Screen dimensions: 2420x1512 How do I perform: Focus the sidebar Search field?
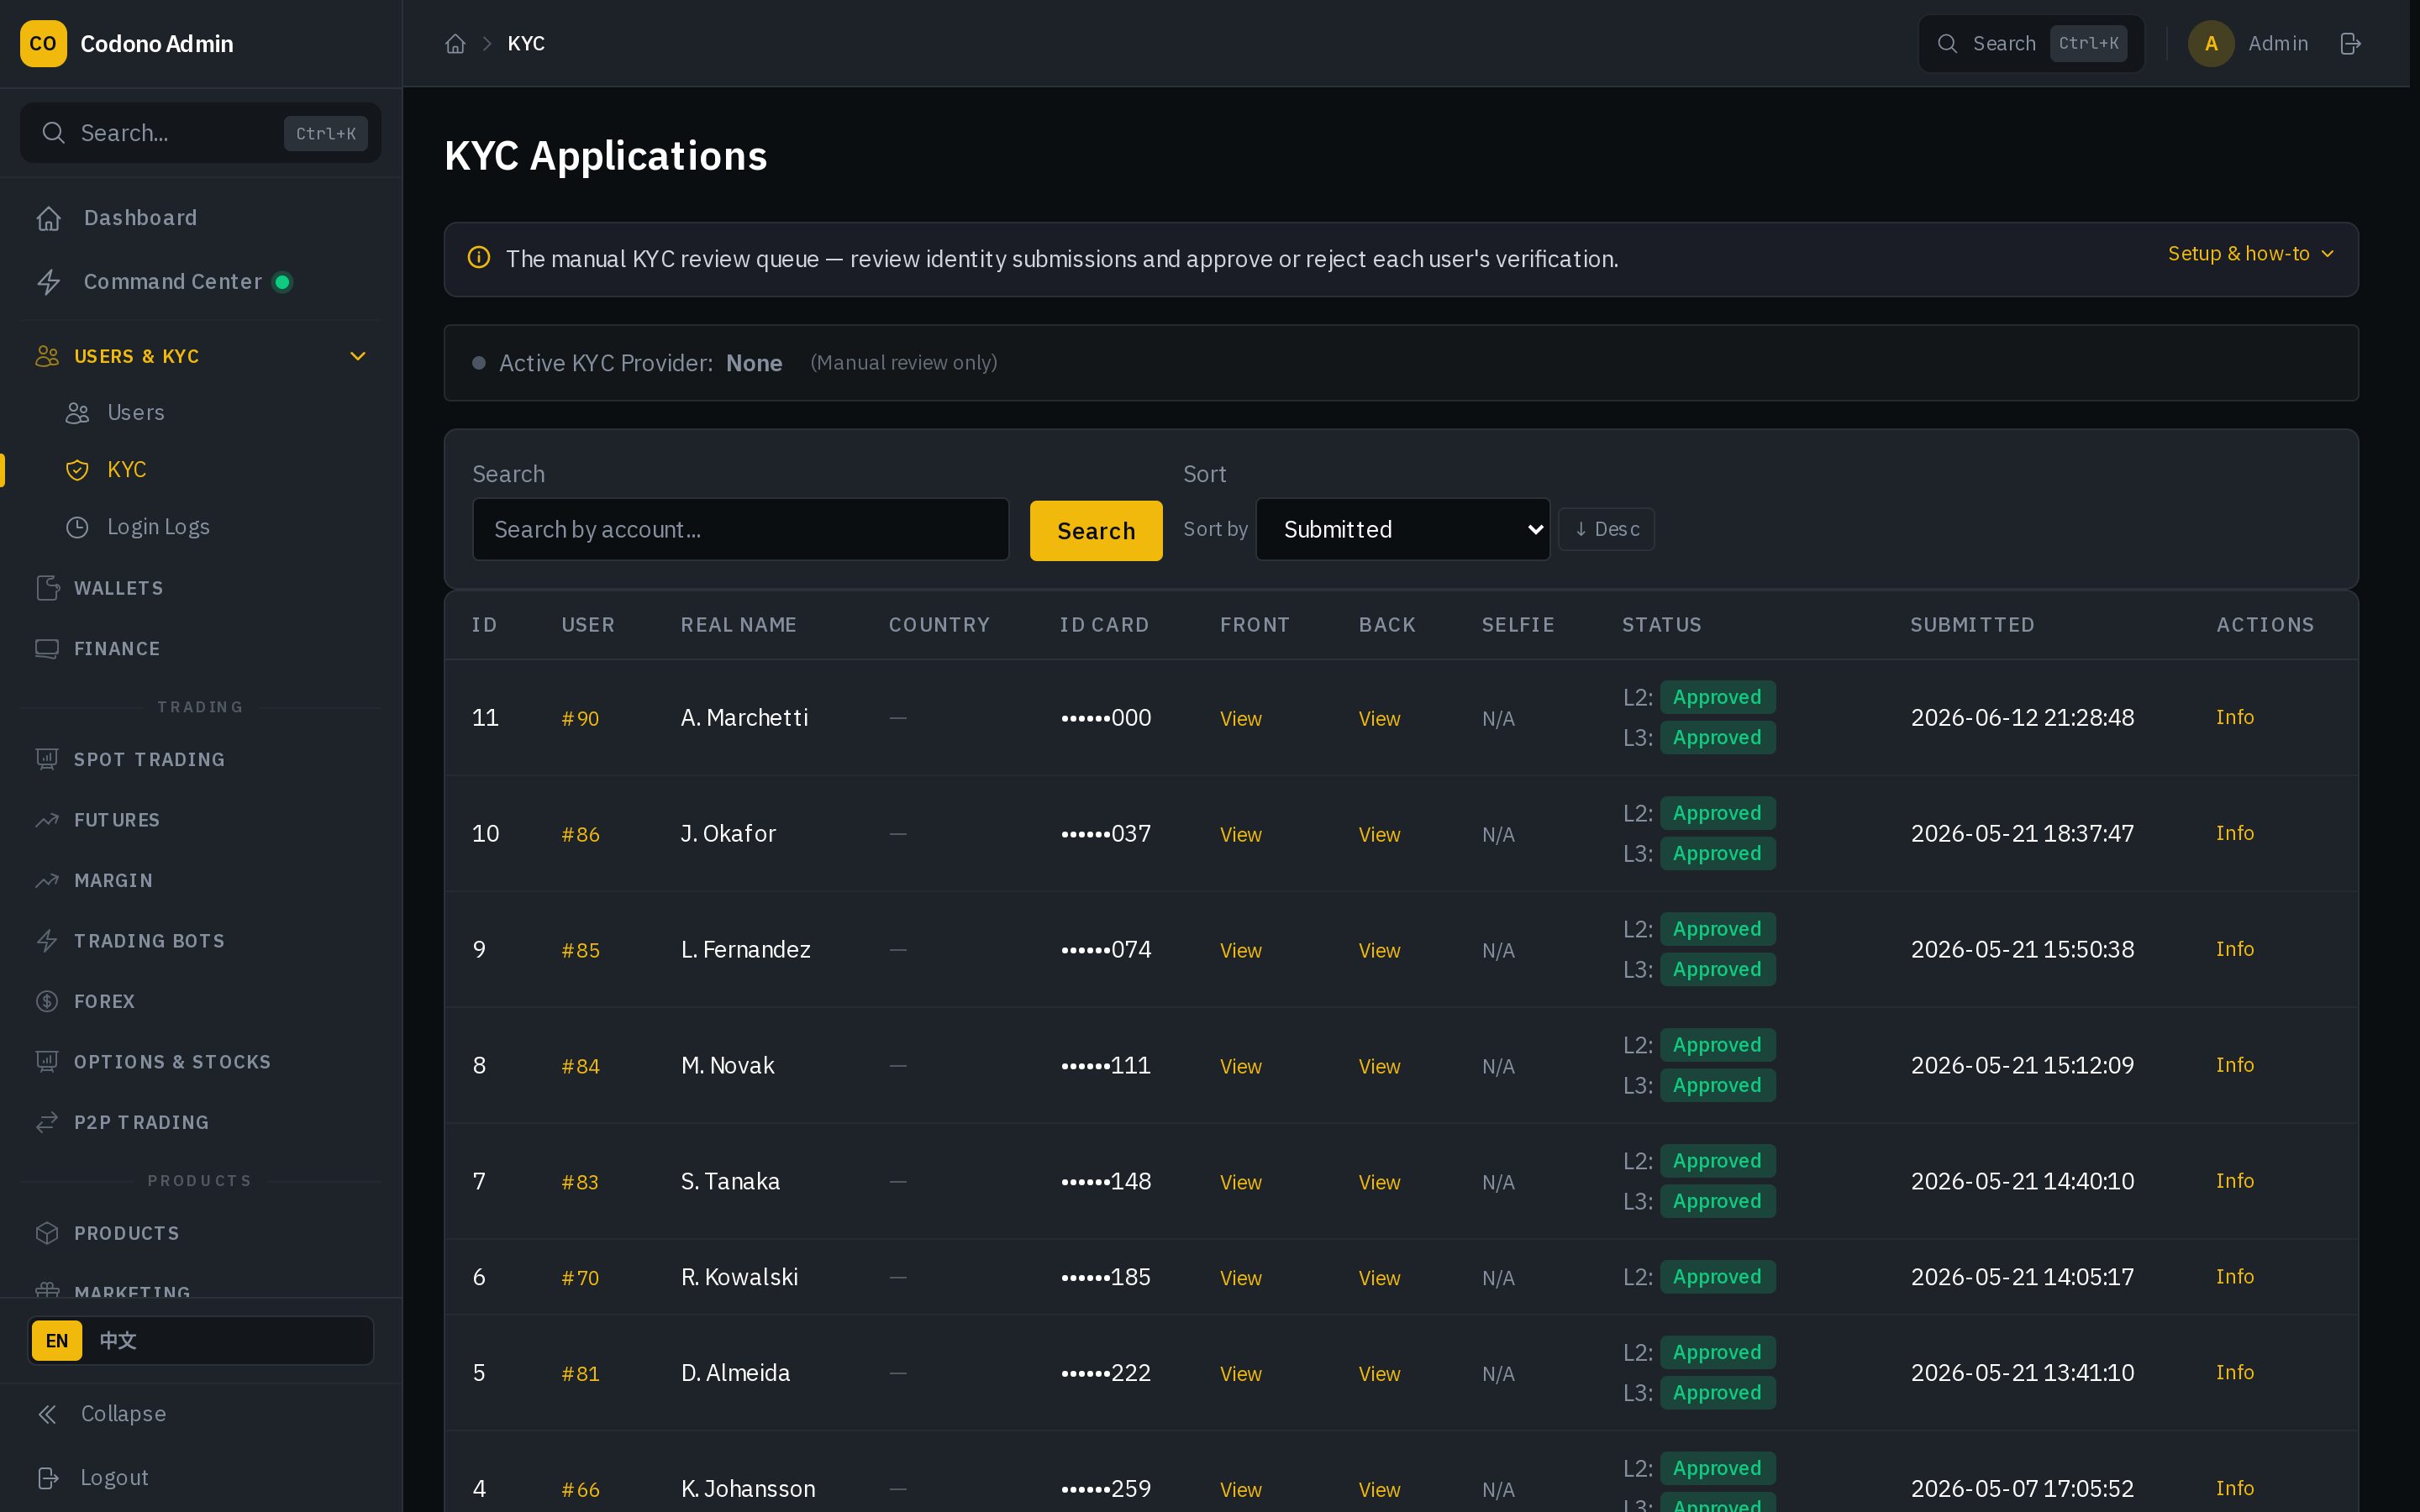coord(200,133)
